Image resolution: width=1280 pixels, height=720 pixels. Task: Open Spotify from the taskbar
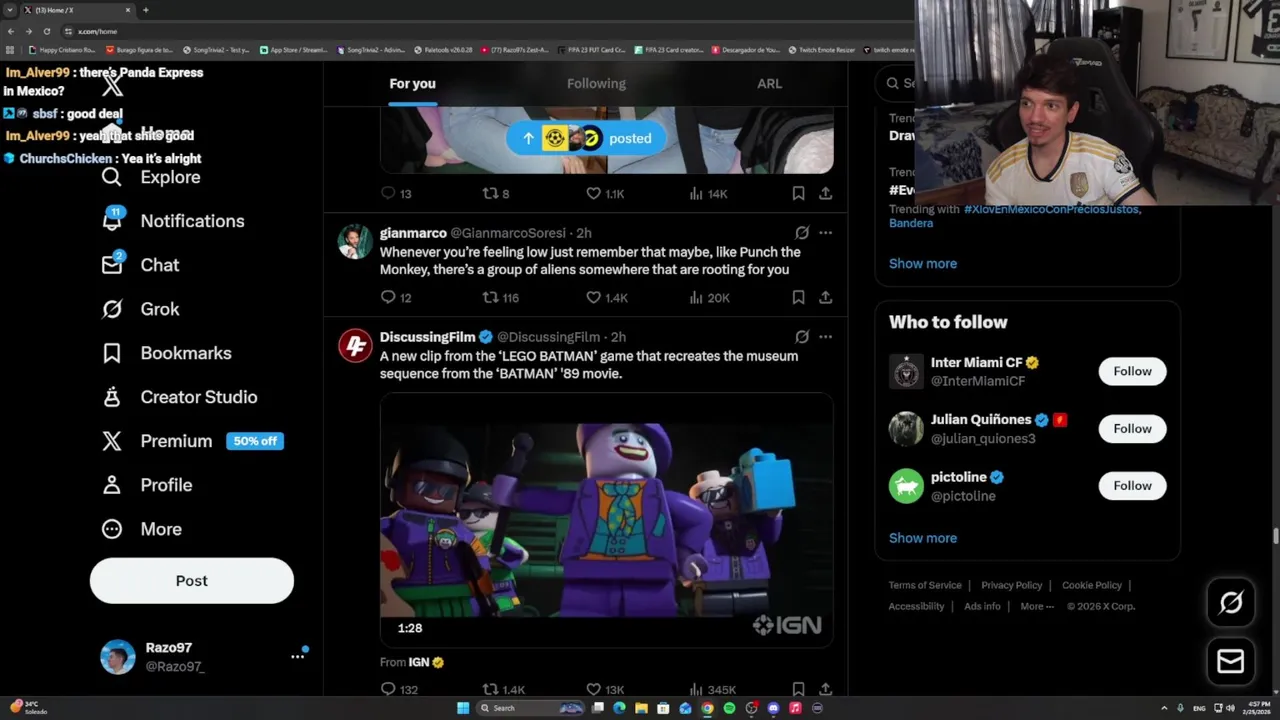tap(729, 708)
